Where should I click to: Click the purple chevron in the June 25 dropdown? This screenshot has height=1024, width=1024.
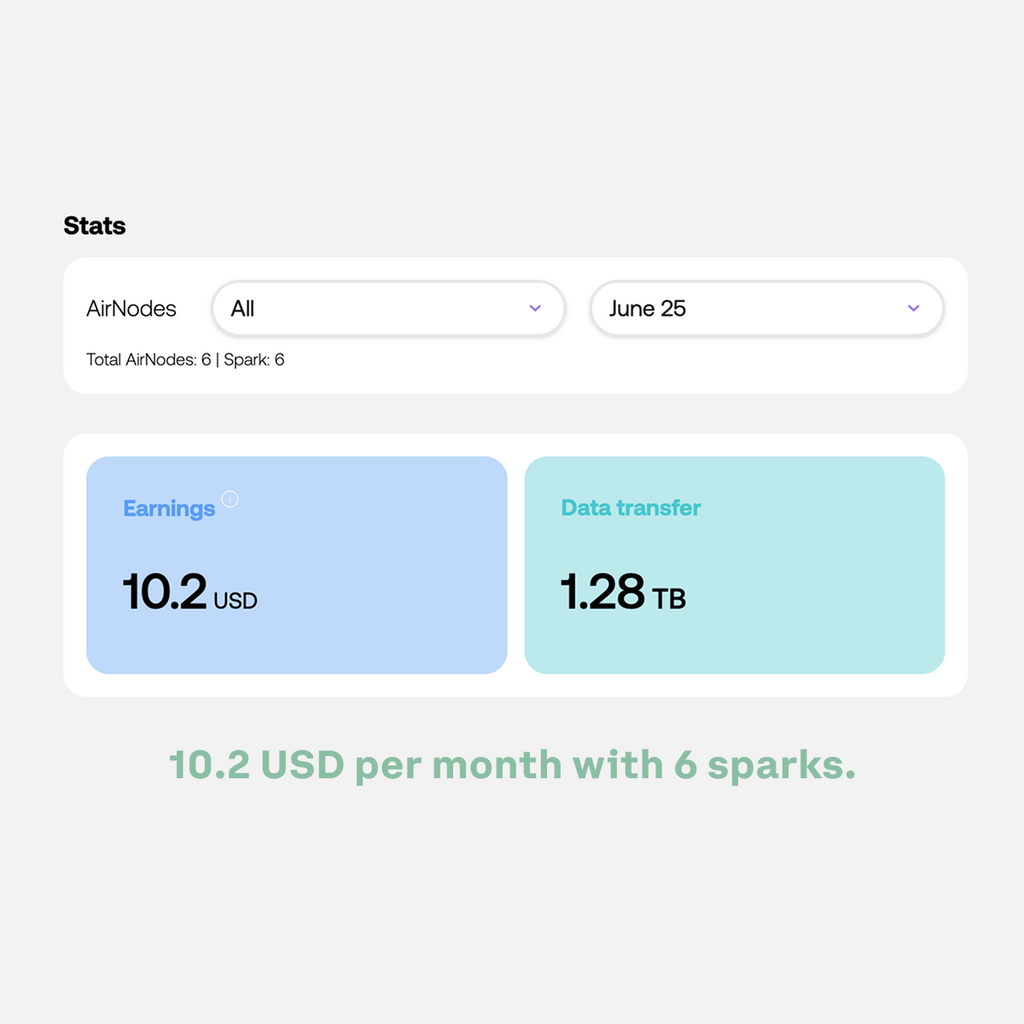click(x=913, y=308)
